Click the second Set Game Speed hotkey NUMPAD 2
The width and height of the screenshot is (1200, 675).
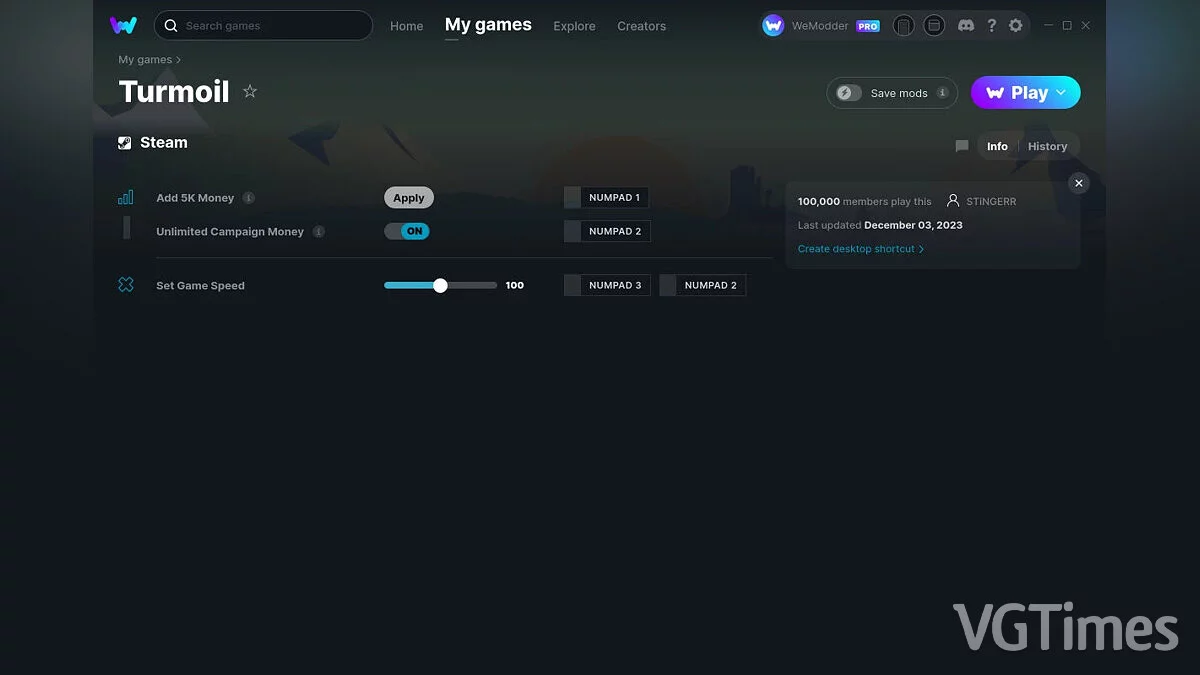coord(702,285)
